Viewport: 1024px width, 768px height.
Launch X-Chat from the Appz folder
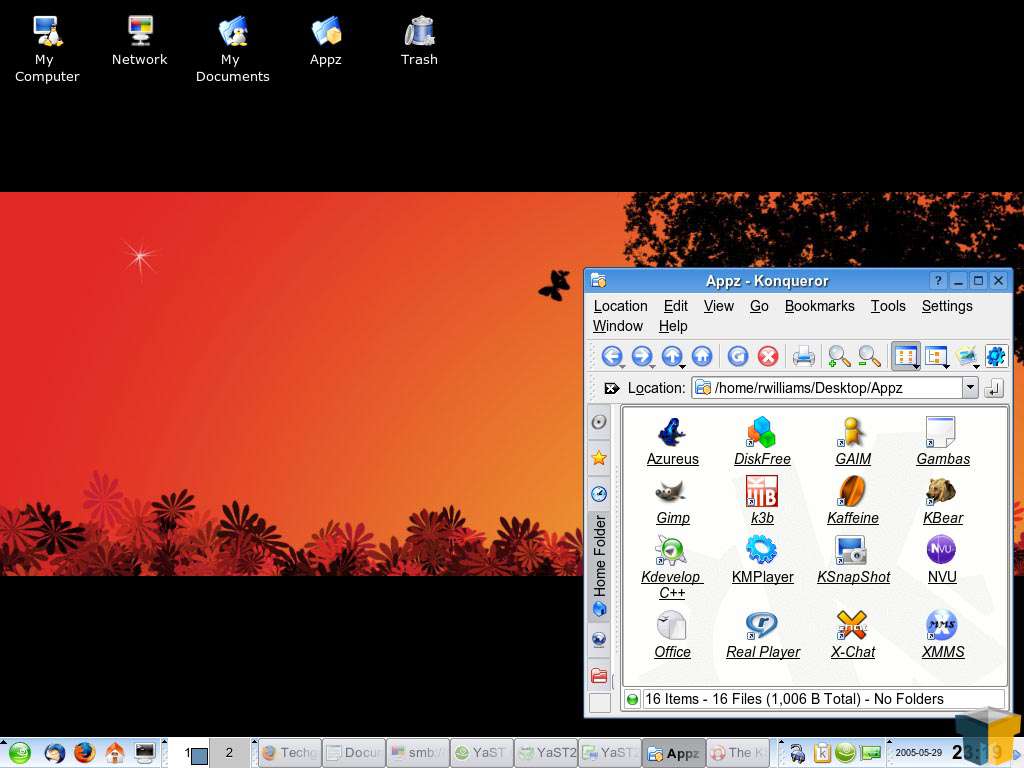852,635
